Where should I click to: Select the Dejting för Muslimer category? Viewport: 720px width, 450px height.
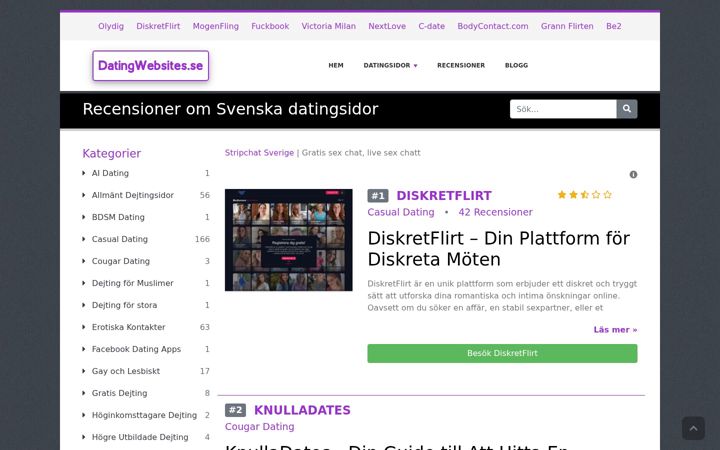coord(133,283)
